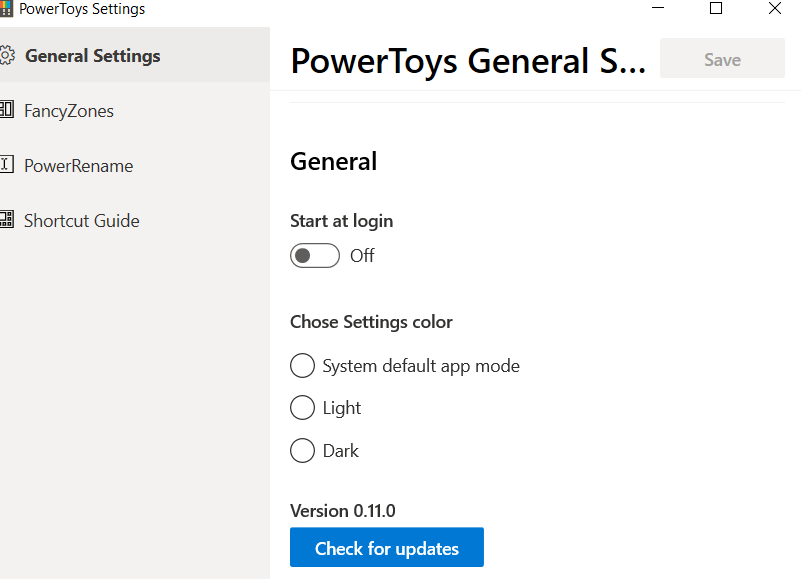Choose the Dark settings color
This screenshot has height=579, width=801.
click(x=302, y=450)
